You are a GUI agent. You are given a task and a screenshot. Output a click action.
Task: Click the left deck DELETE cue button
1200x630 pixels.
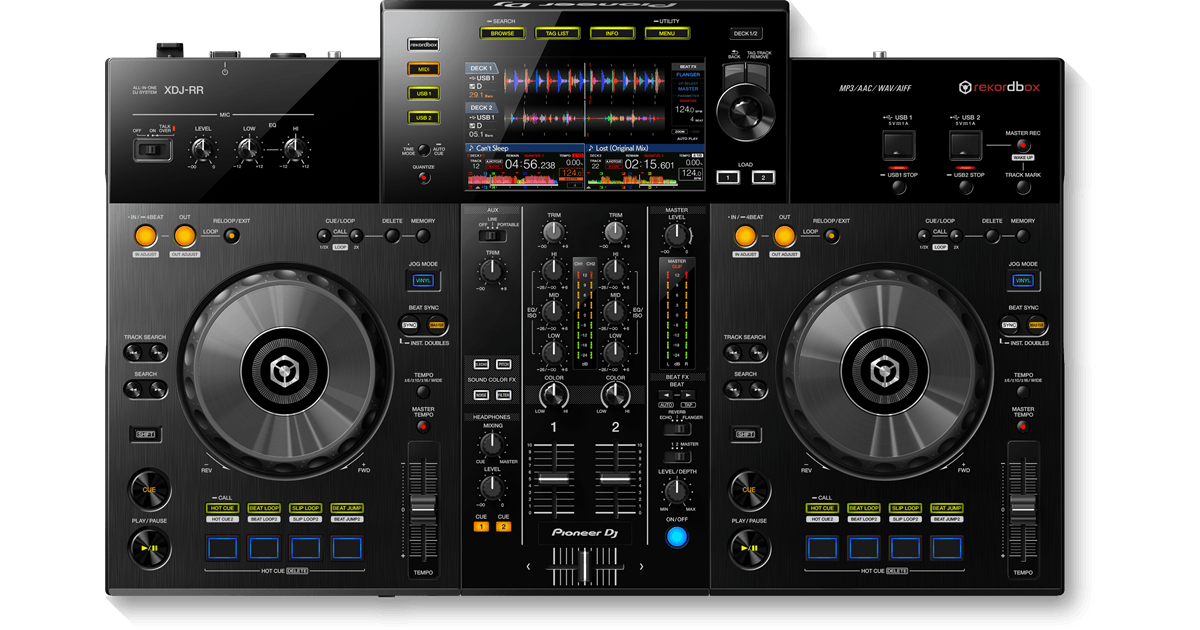392,237
